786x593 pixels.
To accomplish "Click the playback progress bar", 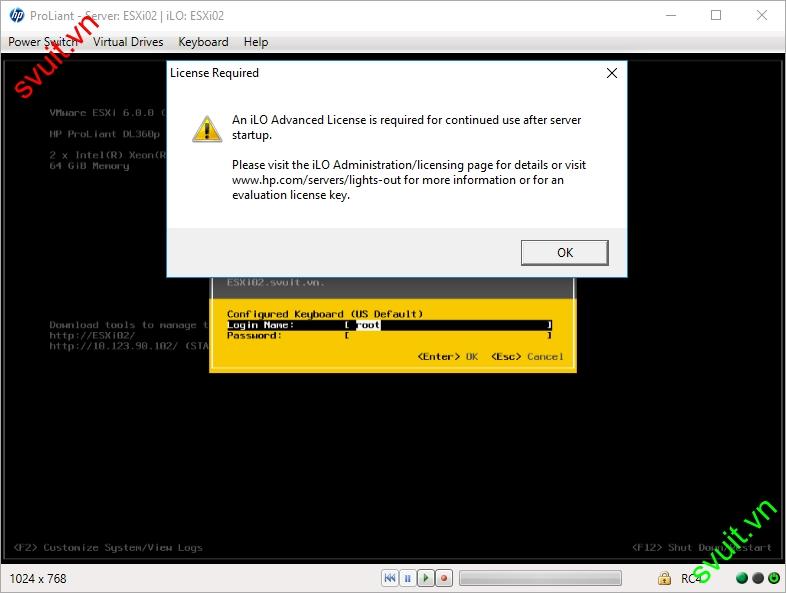I will [540, 578].
